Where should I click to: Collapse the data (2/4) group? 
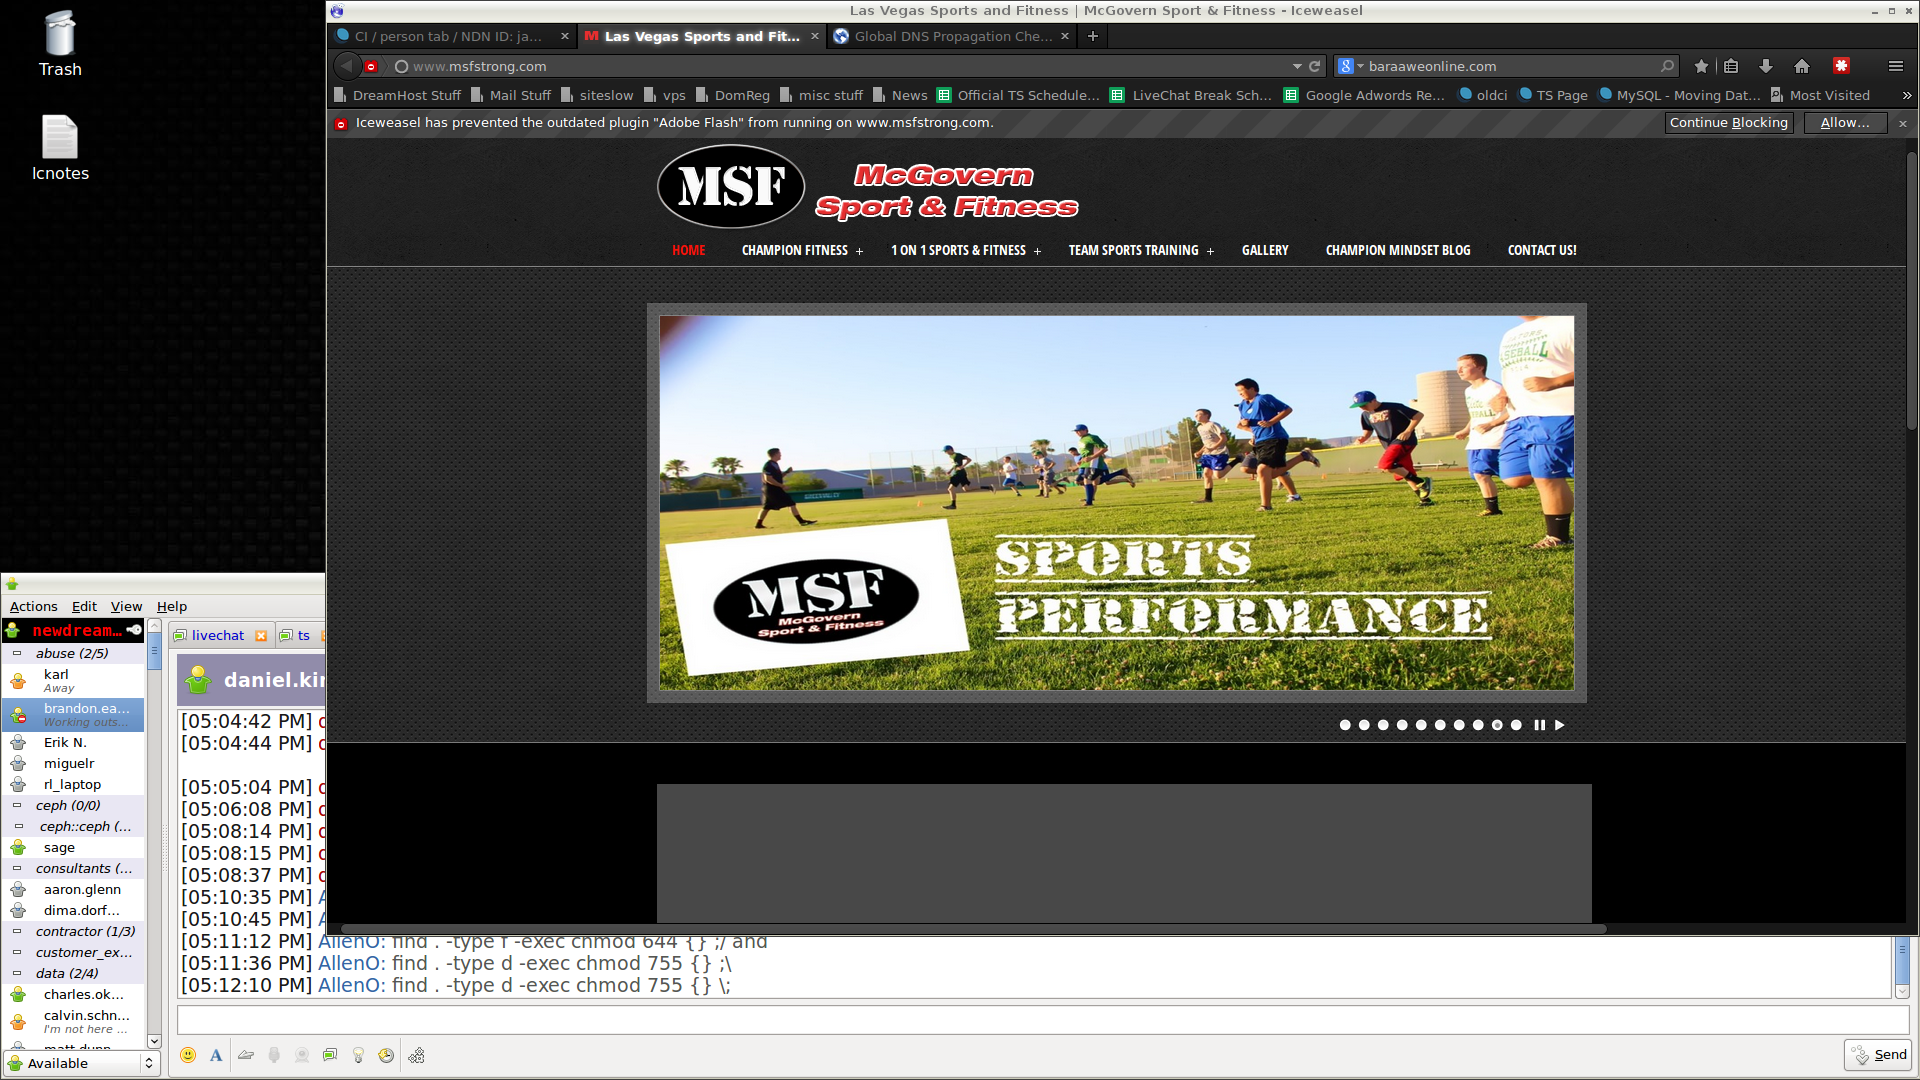[17, 973]
